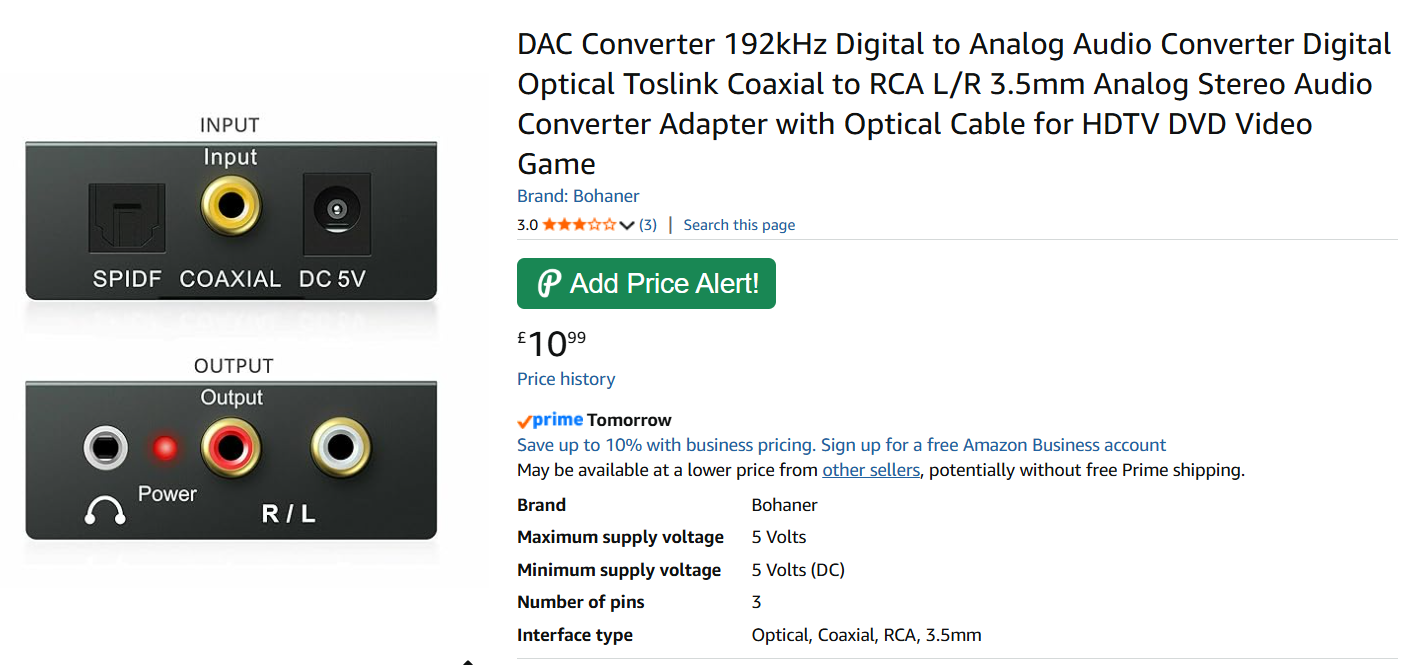This screenshot has width=1415, height=665.
Task: Click the red RCA output jack
Action: [x=231, y=446]
